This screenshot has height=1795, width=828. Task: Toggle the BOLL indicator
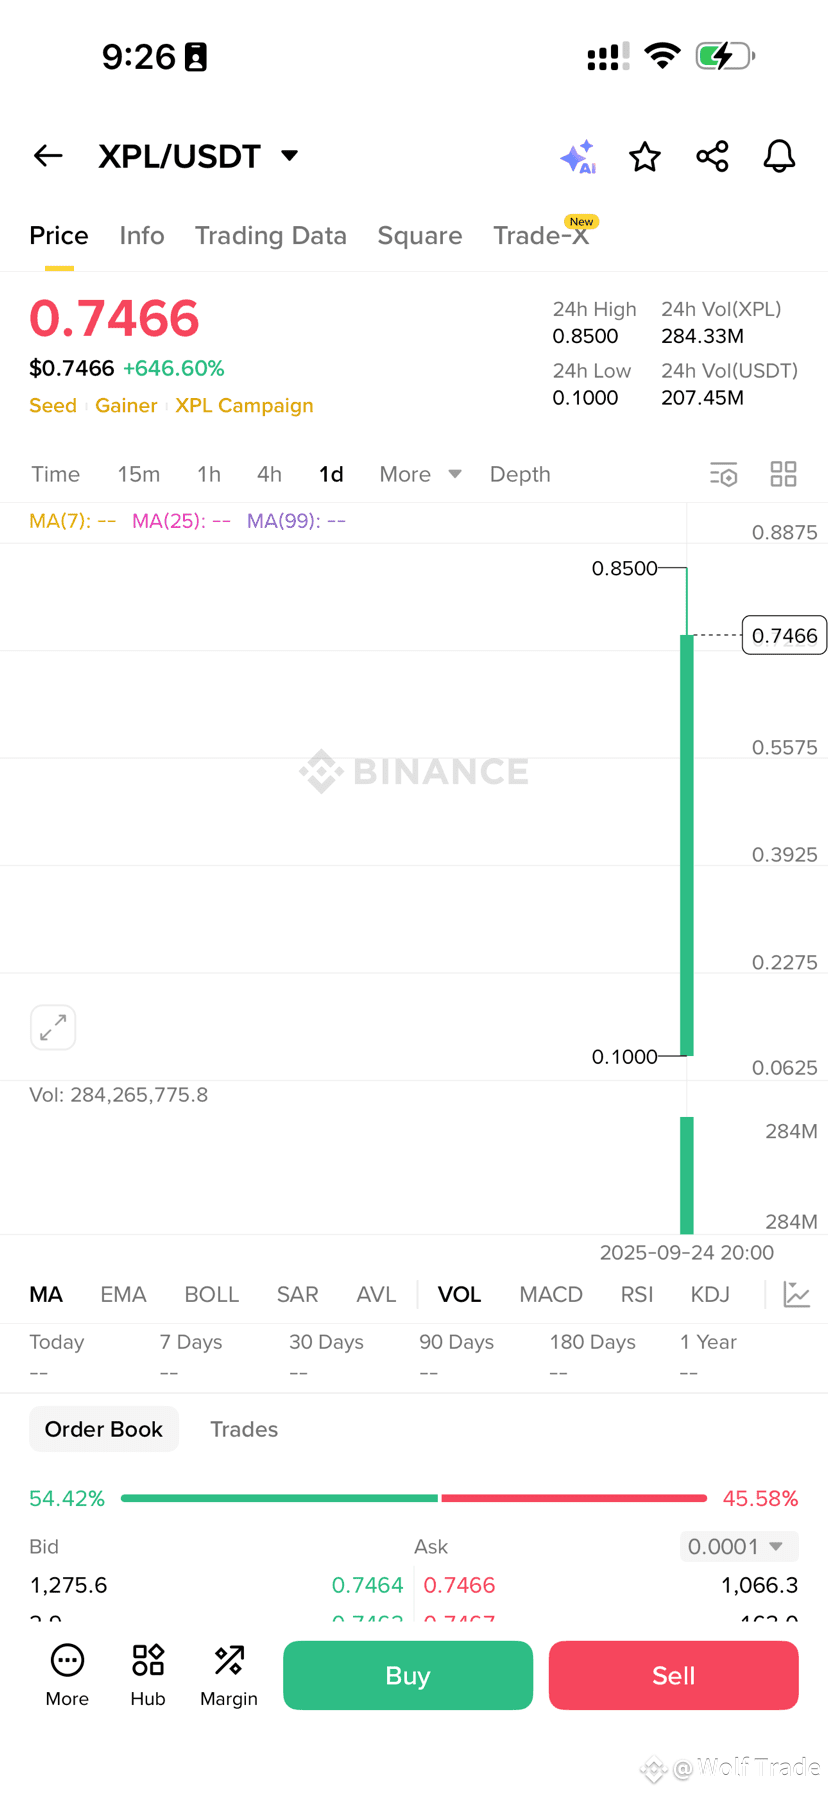[212, 1294]
